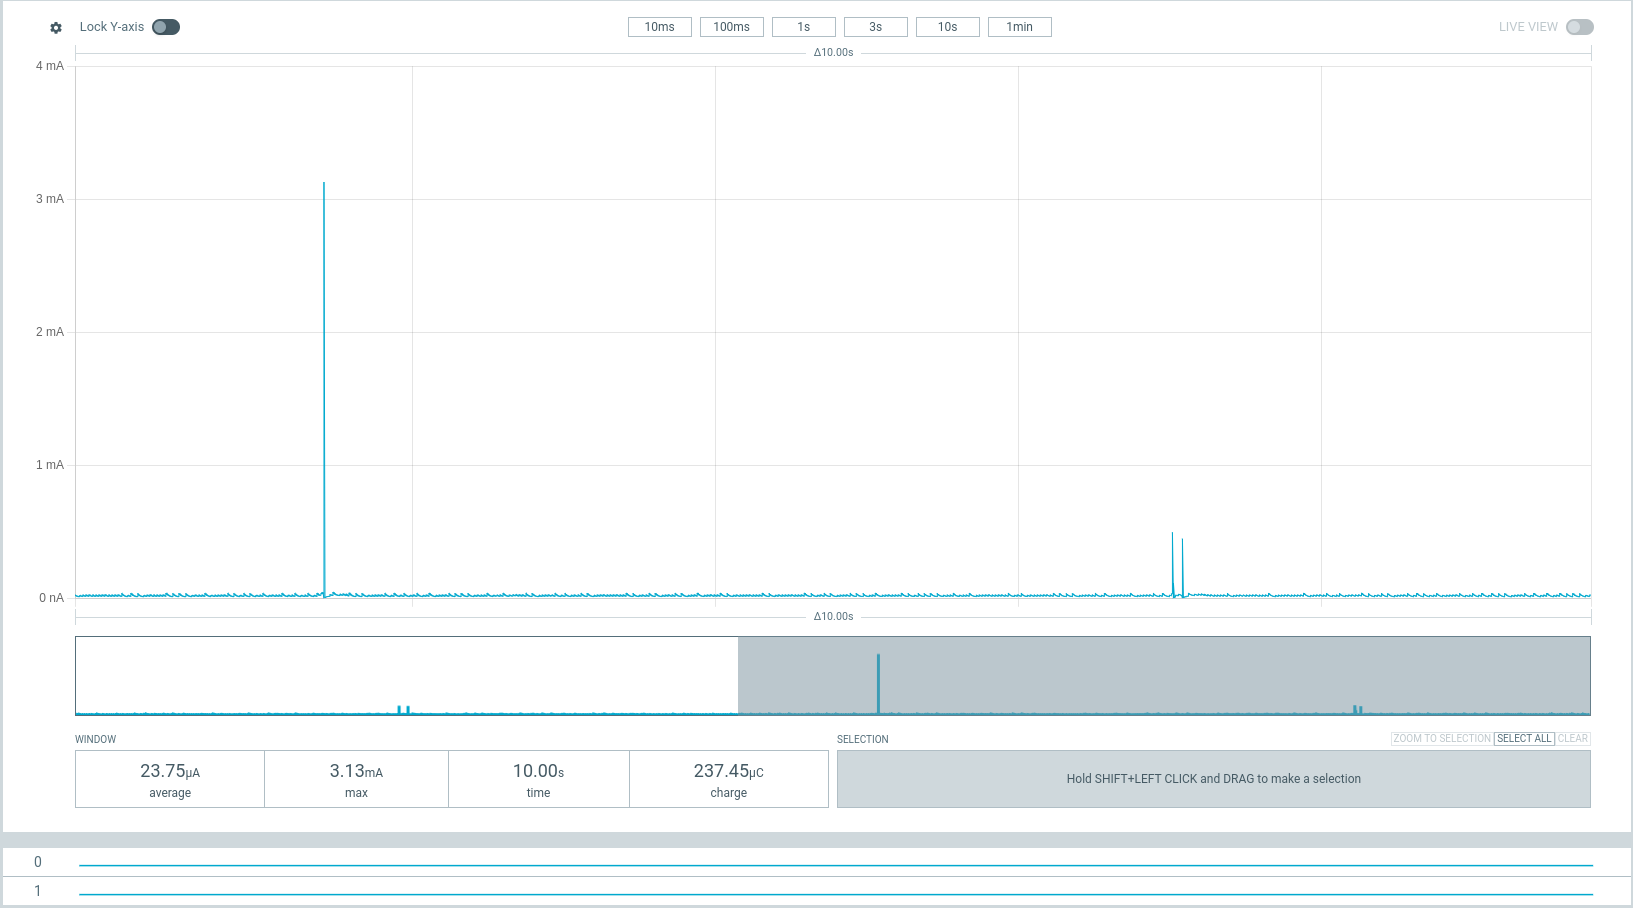
Task: Choose the 1min time window
Action: click(1019, 26)
